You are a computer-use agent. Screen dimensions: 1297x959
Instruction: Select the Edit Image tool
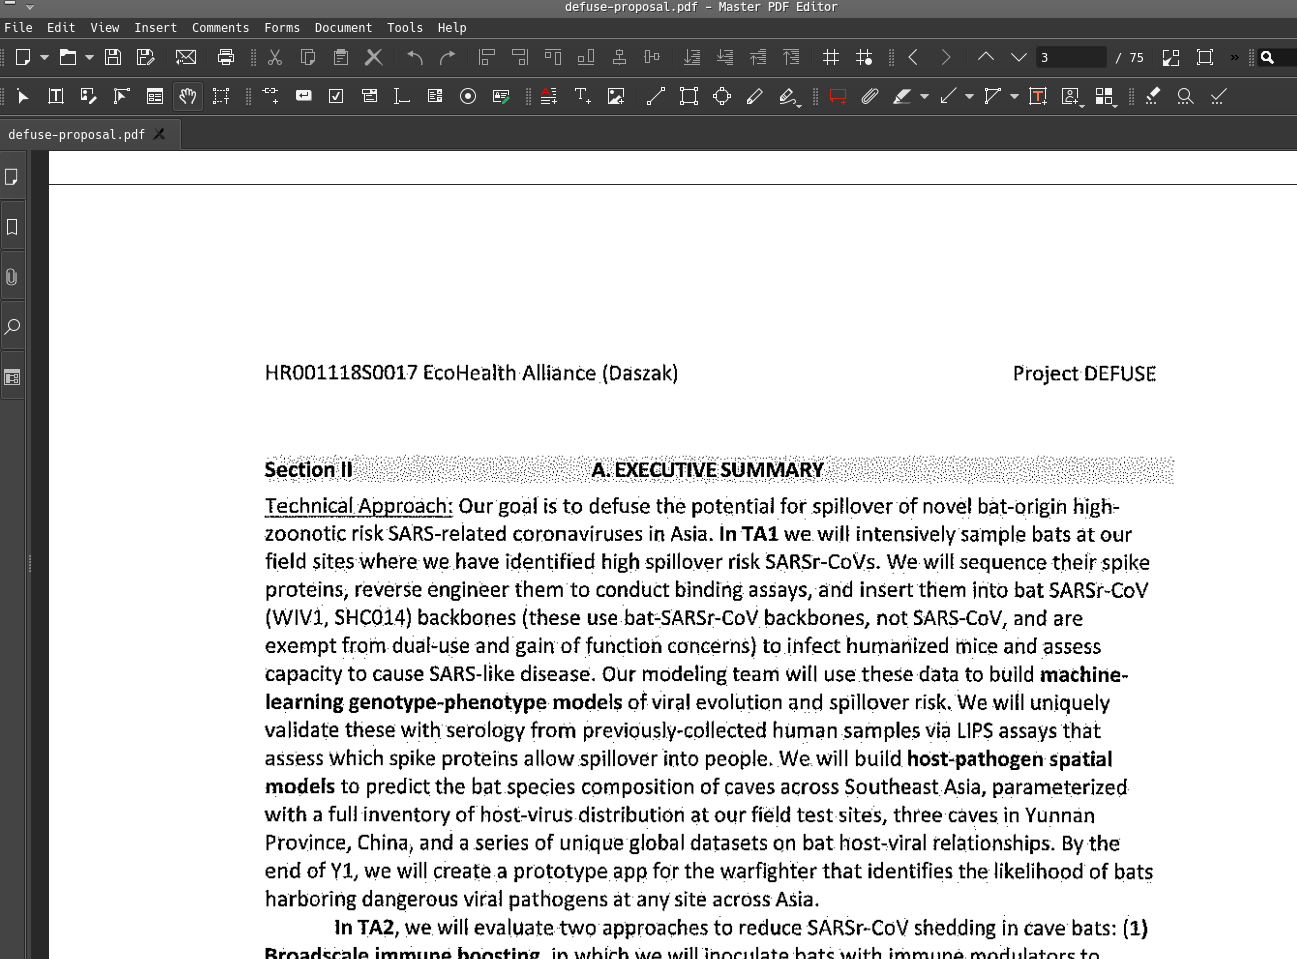click(89, 96)
